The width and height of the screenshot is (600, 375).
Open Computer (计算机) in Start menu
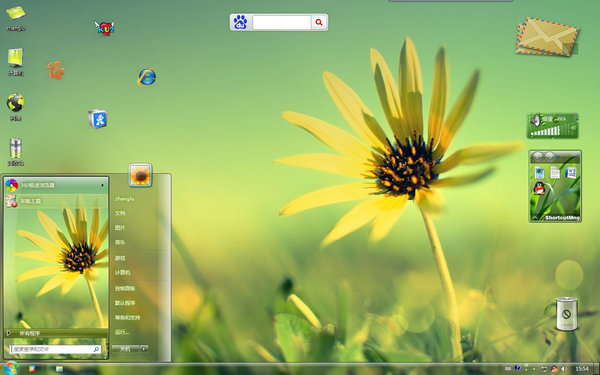(122, 273)
